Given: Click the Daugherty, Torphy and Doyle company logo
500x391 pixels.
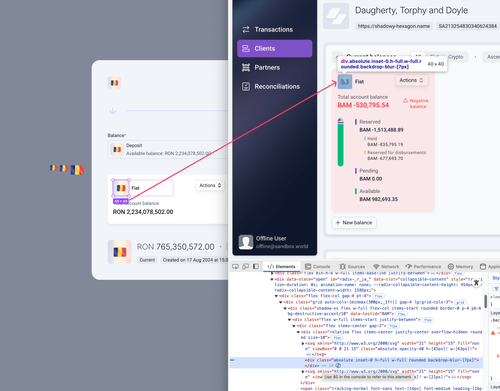Looking at the screenshot, I should [x=336, y=16].
